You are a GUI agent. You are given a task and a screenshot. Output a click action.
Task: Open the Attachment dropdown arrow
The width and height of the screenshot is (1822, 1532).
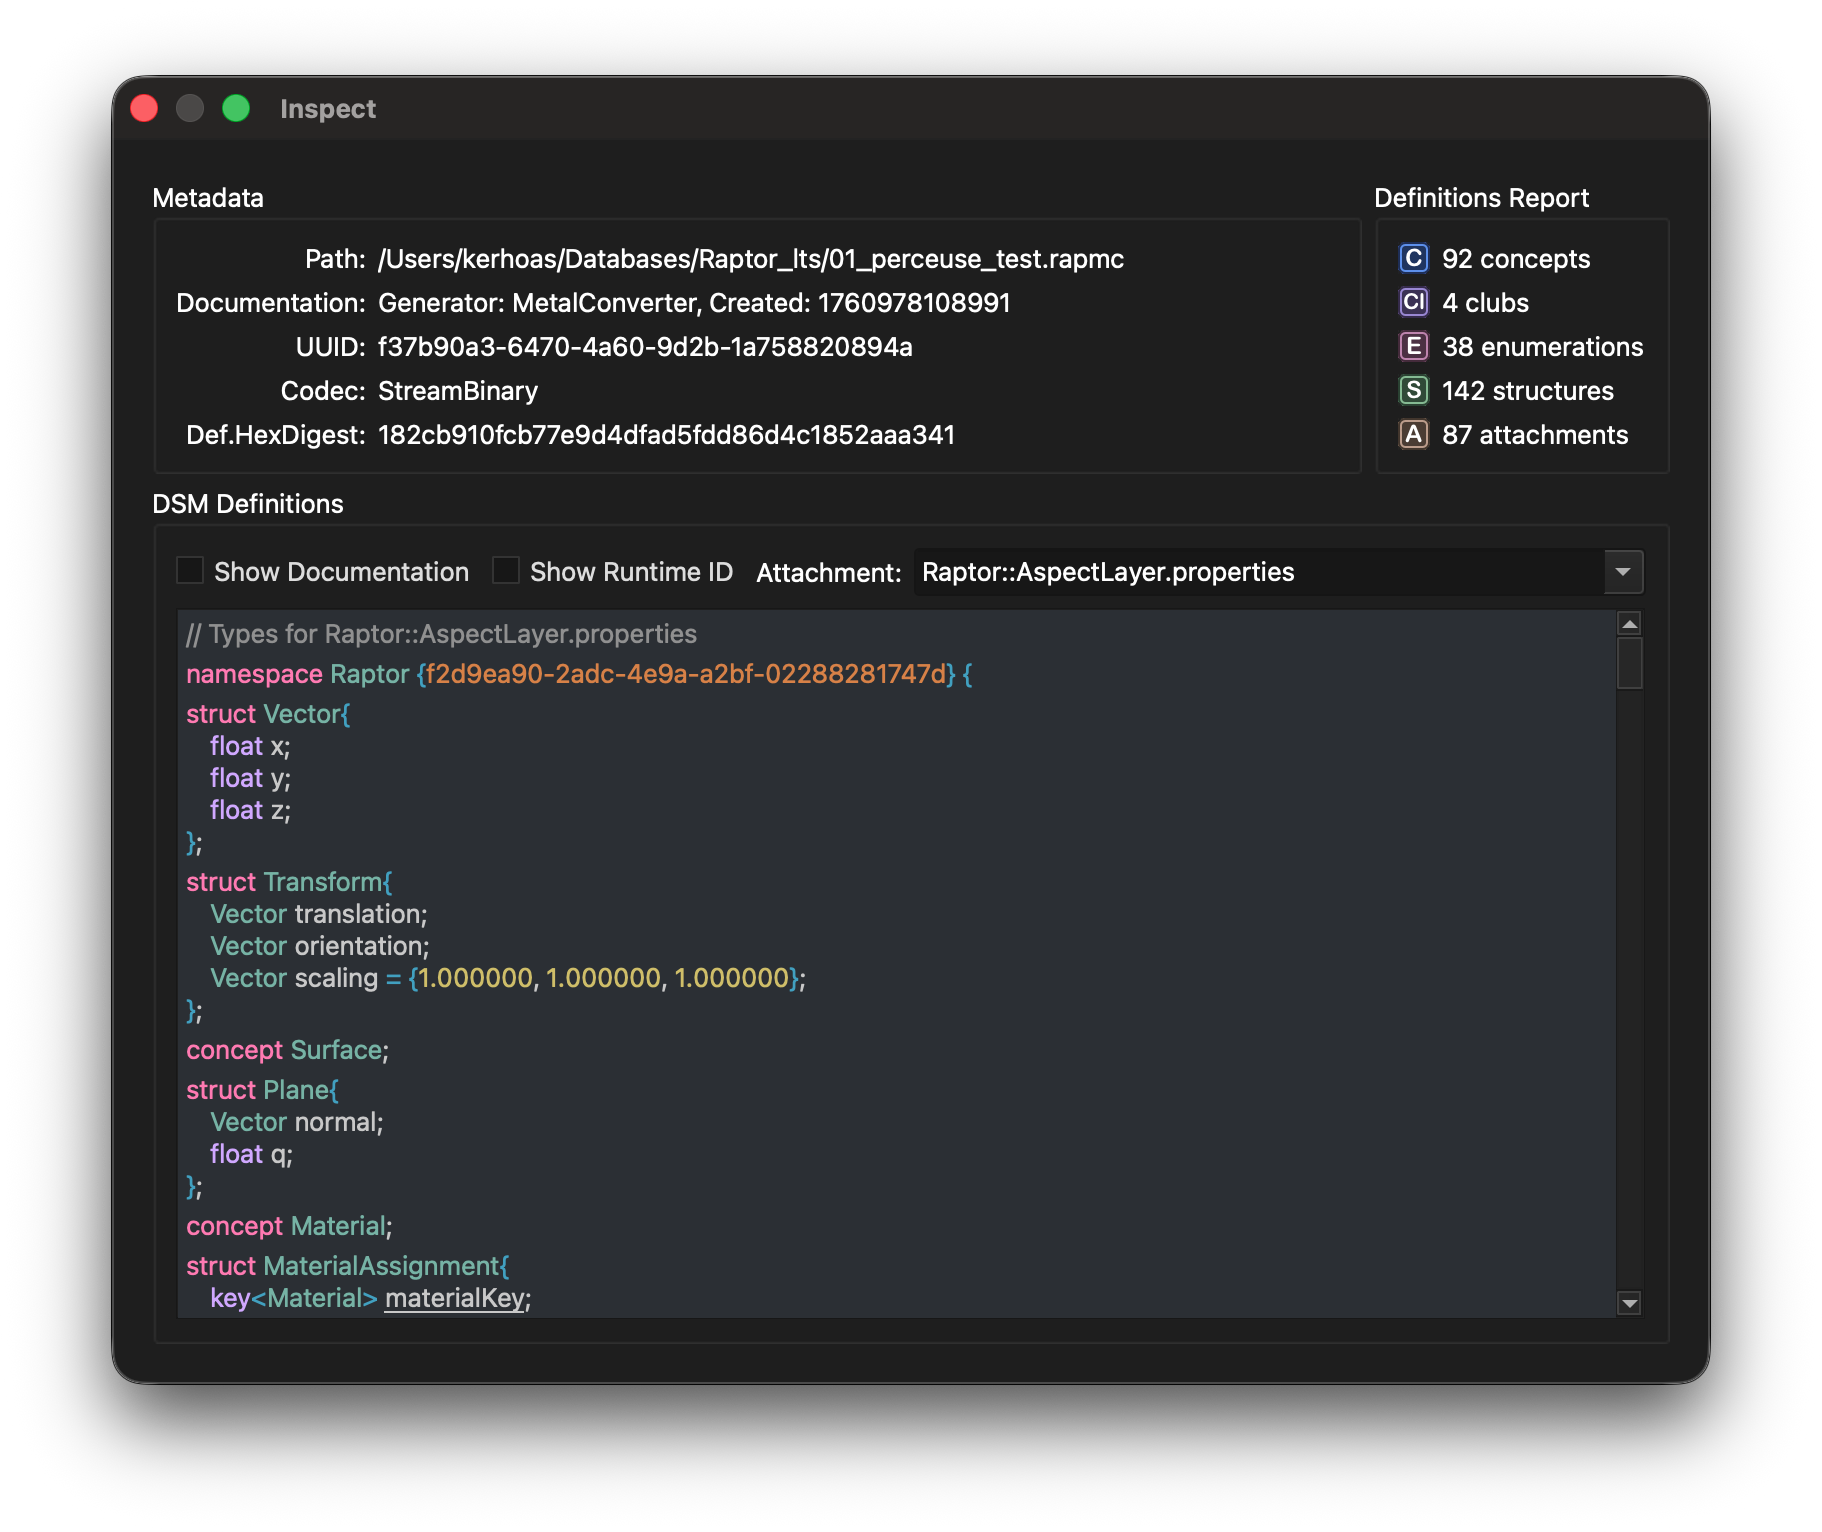point(1623,572)
